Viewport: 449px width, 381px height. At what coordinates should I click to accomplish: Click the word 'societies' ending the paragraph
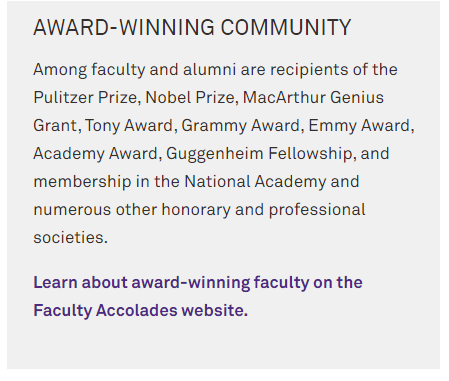click(x=68, y=238)
